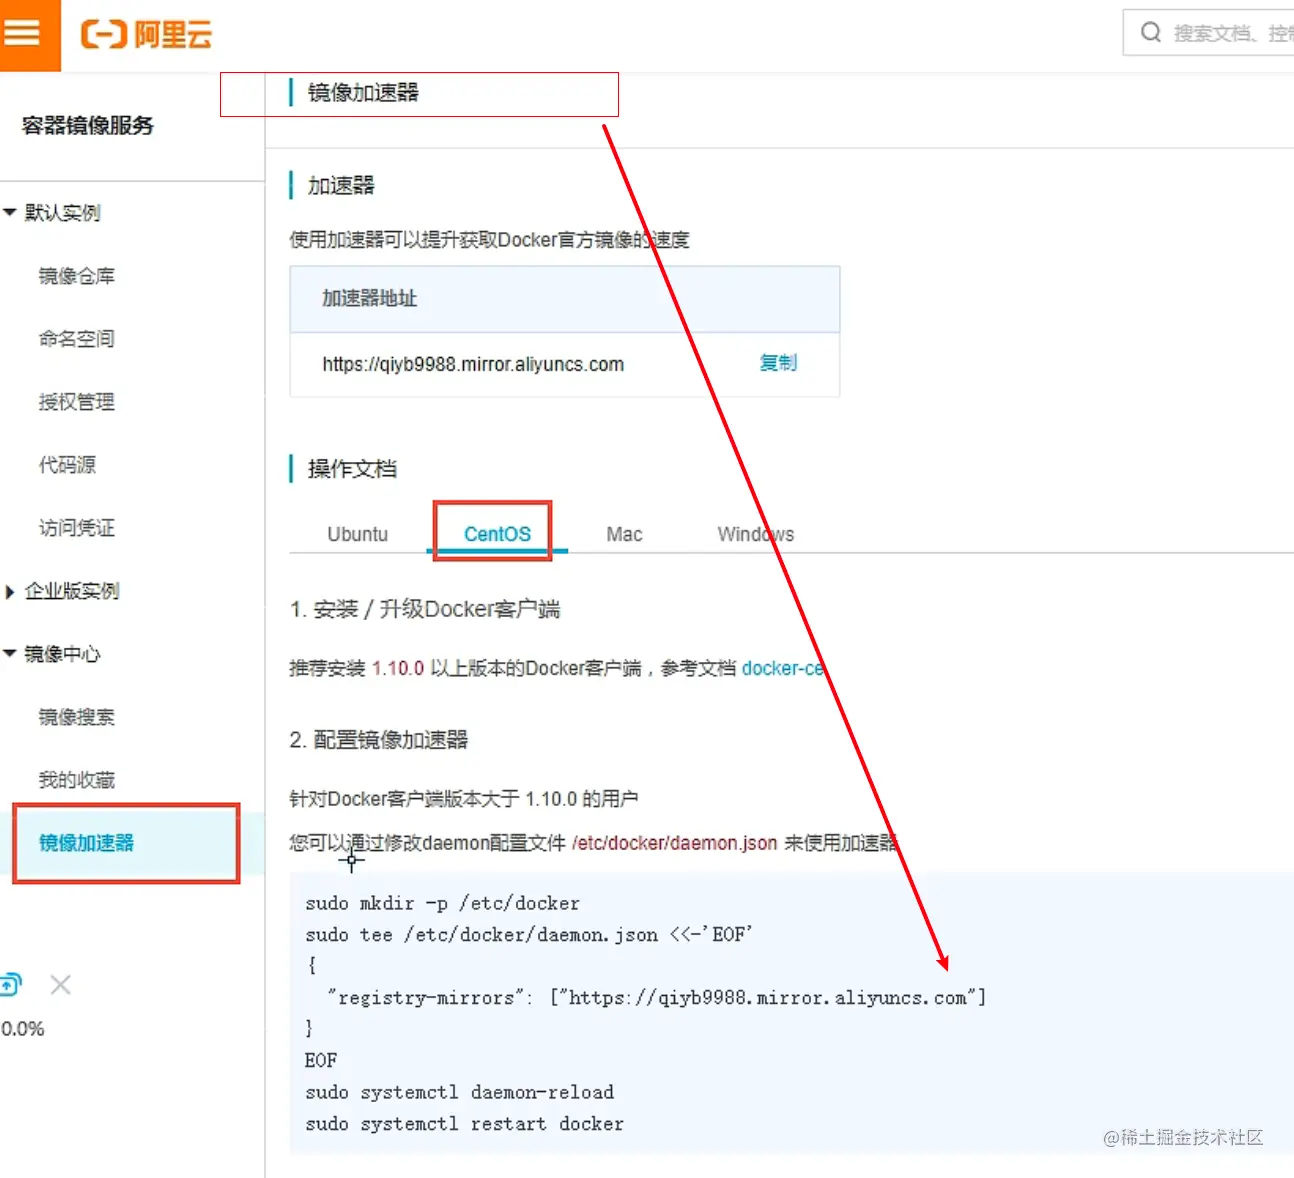The image size is (1294, 1178).
Task: Switch to the CentOS tab
Action: (497, 534)
